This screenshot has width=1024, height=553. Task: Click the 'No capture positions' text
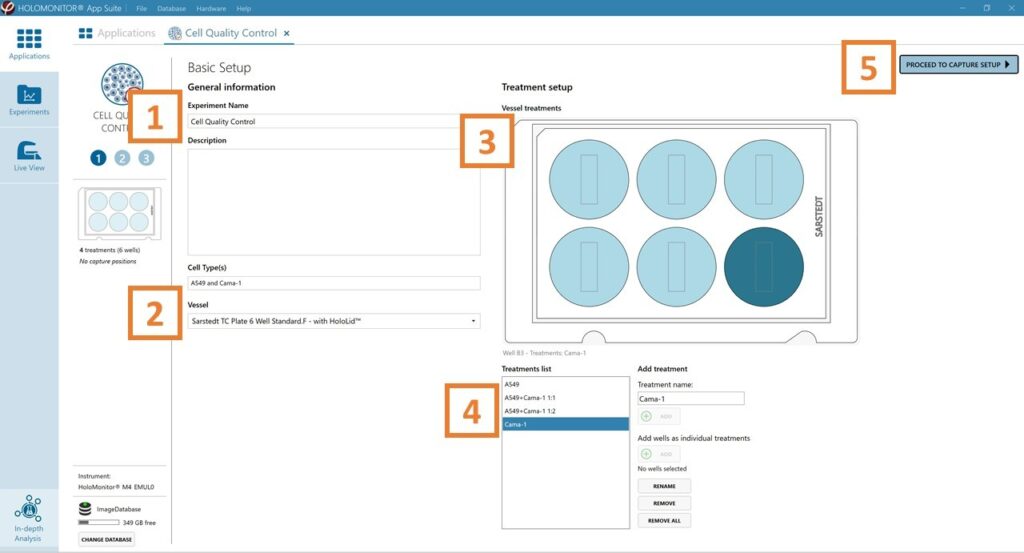(x=108, y=261)
